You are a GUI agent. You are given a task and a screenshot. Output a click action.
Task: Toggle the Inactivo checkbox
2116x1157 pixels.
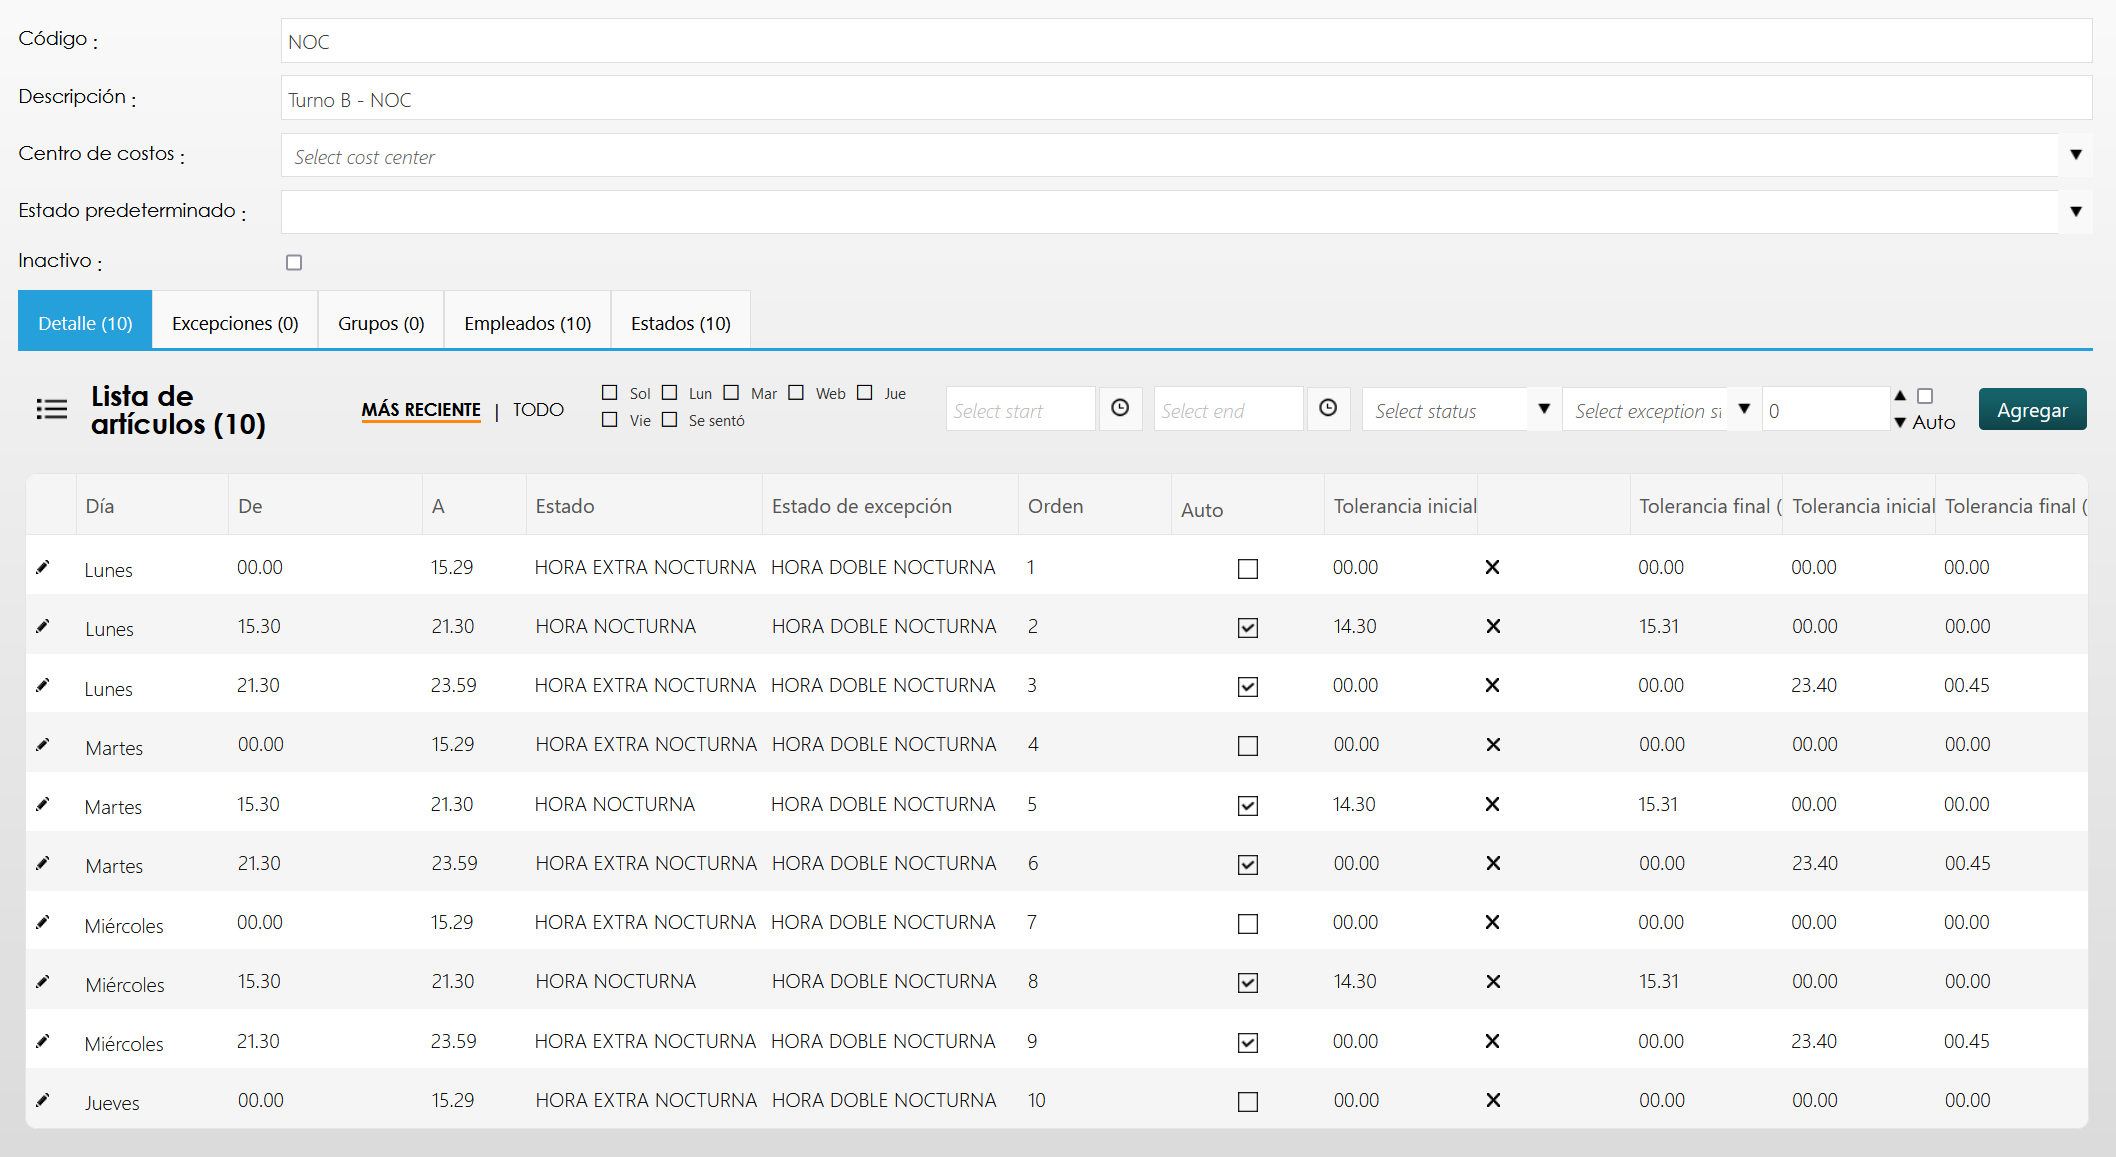pos(294,262)
